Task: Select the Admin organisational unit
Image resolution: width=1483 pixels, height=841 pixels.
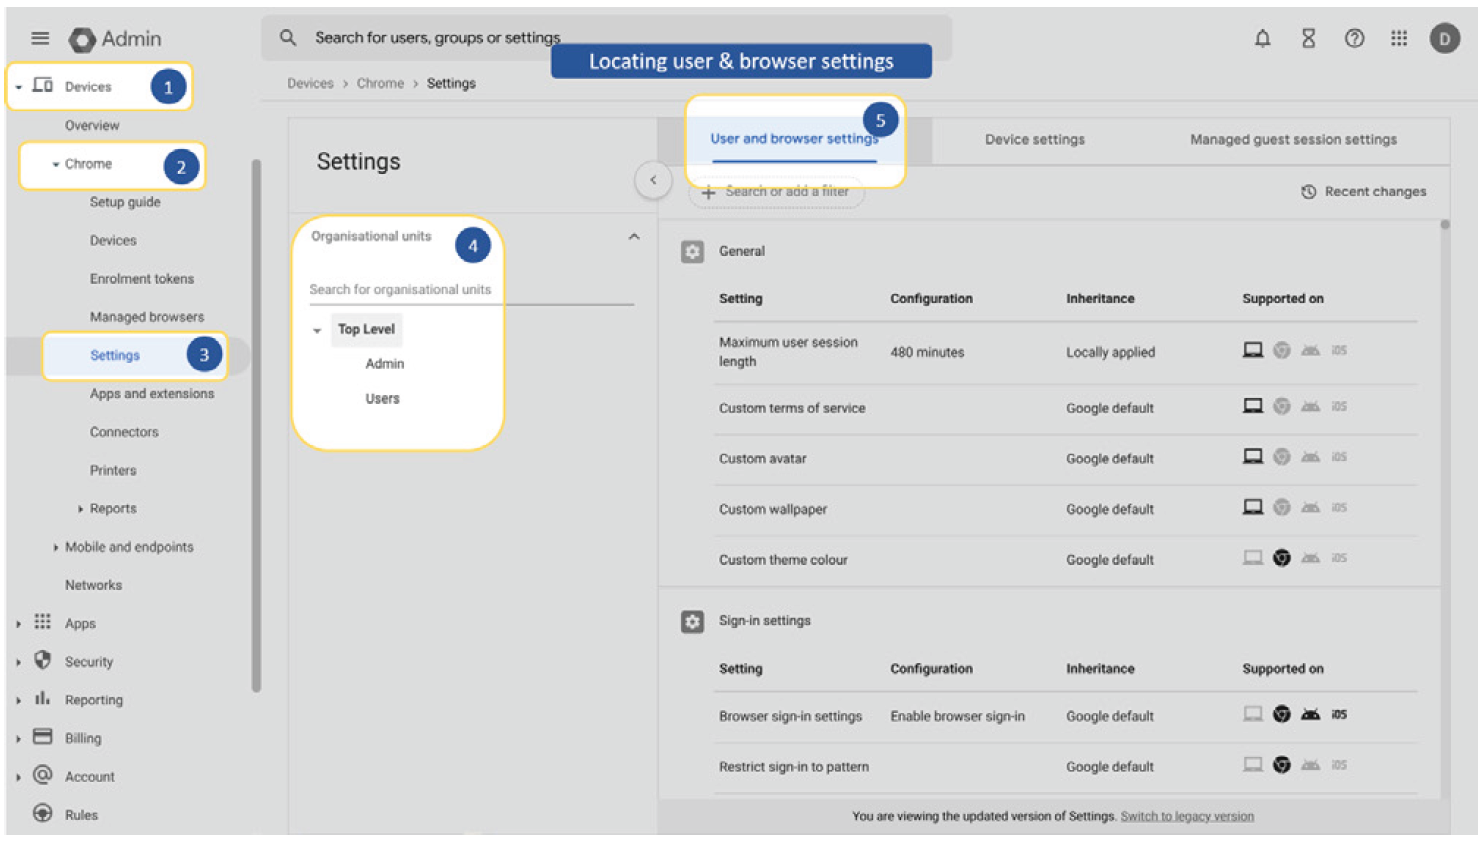Action: (x=385, y=364)
